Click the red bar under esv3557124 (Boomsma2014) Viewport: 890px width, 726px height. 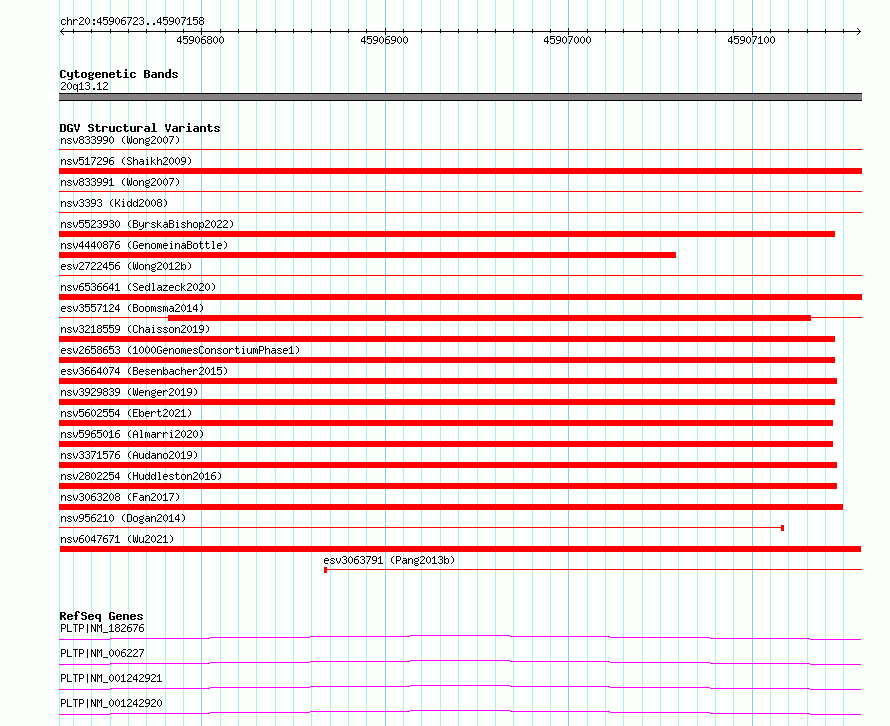[489, 318]
